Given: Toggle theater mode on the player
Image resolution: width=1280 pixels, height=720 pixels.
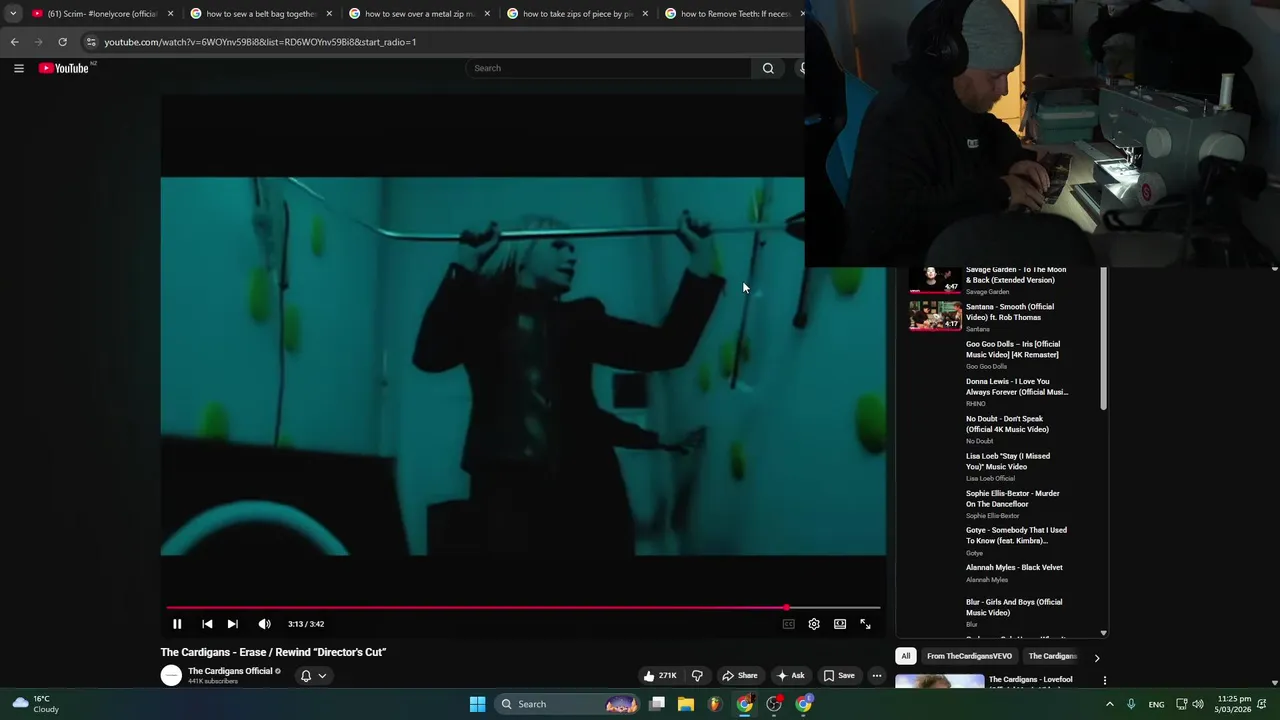Looking at the screenshot, I should coord(840,624).
